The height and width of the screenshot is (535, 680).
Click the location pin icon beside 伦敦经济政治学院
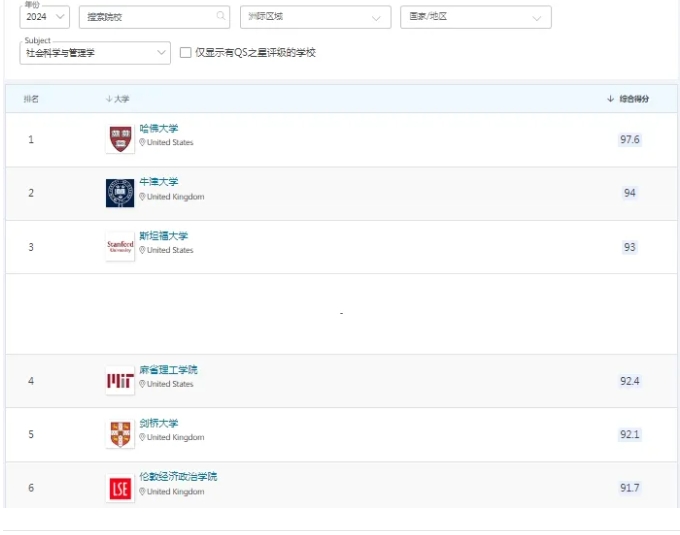click(142, 491)
